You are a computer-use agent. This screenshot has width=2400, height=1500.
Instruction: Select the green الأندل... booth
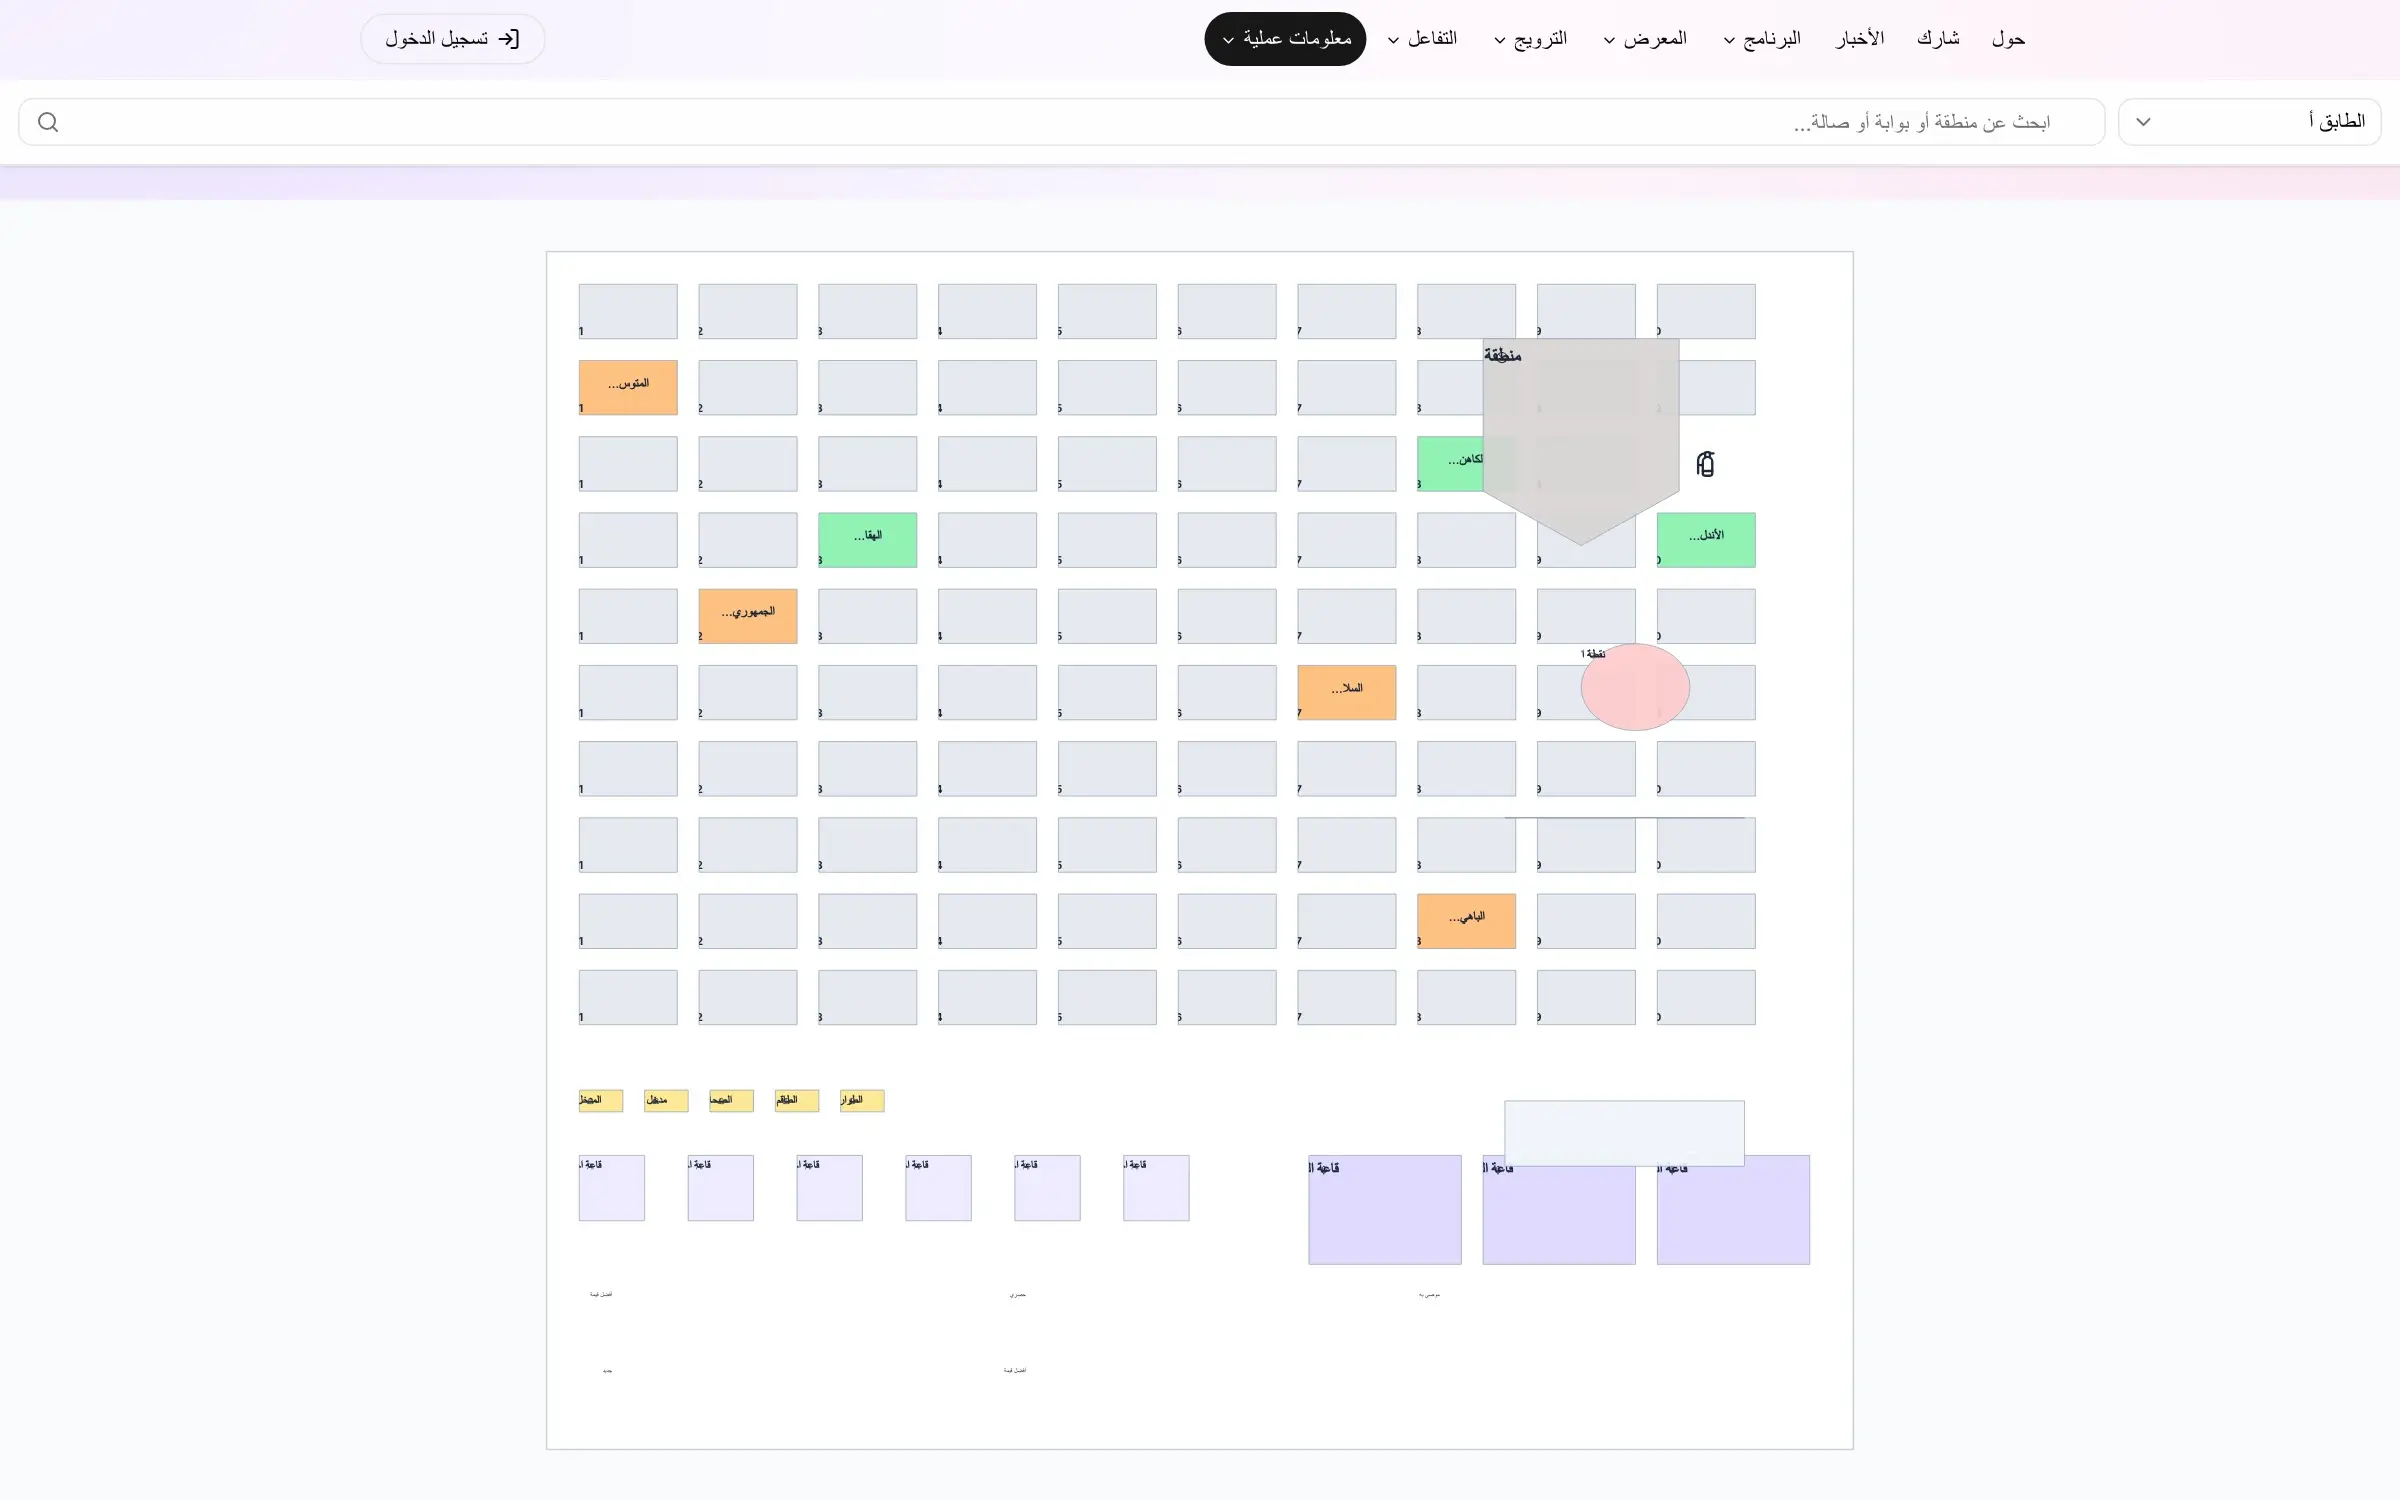(x=1706, y=540)
